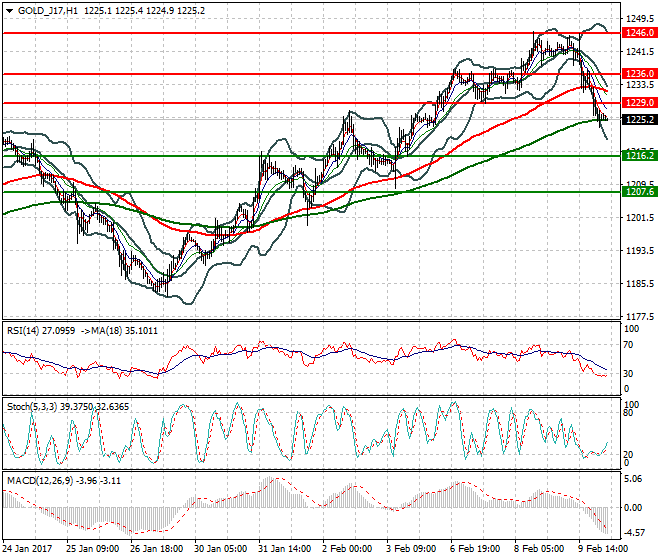The width and height of the screenshot is (660, 560).
Task: Click the 1229.0 red price level label
Action: tap(639, 103)
